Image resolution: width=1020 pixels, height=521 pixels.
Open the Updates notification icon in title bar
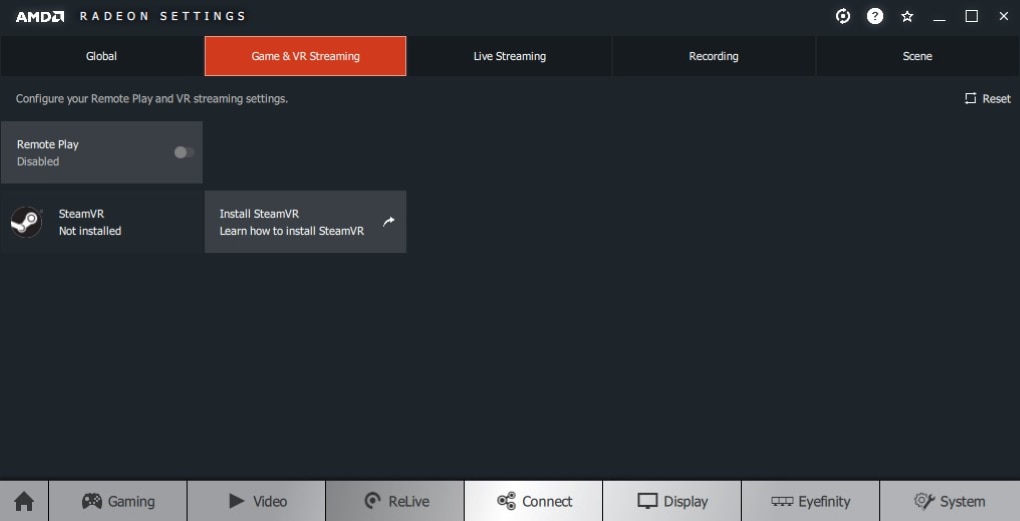click(x=843, y=16)
